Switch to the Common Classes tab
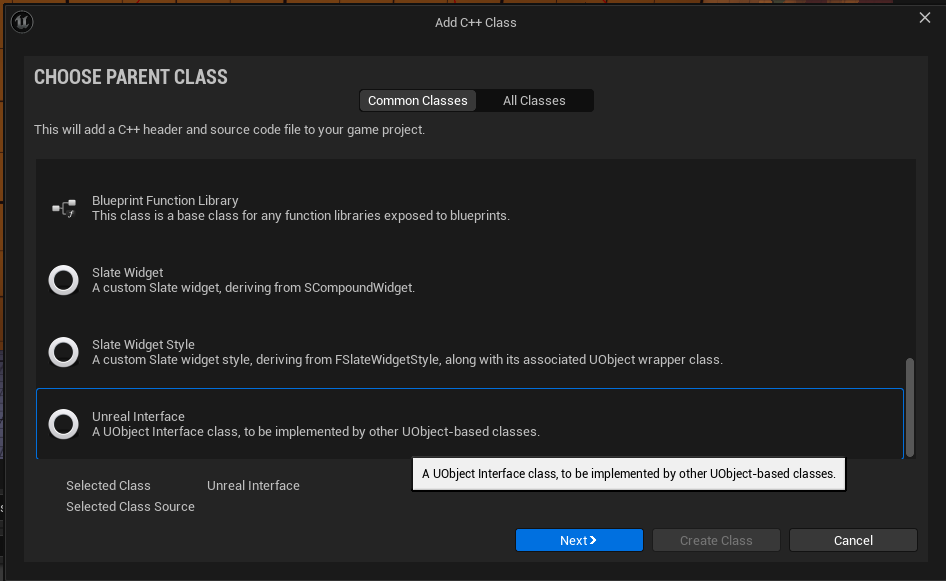946x581 pixels. (417, 101)
